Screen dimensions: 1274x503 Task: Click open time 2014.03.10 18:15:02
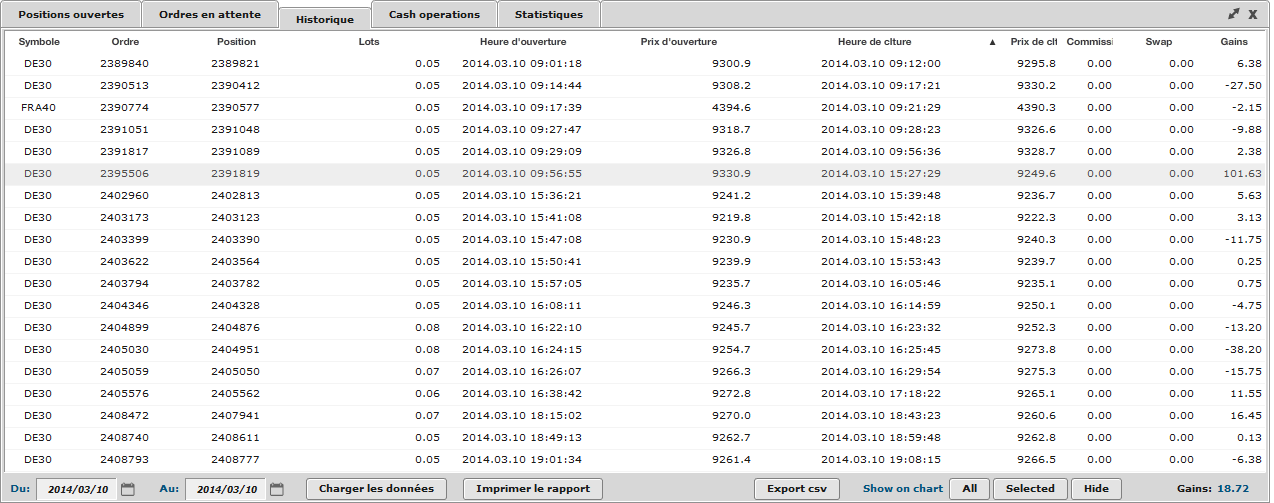[522, 416]
